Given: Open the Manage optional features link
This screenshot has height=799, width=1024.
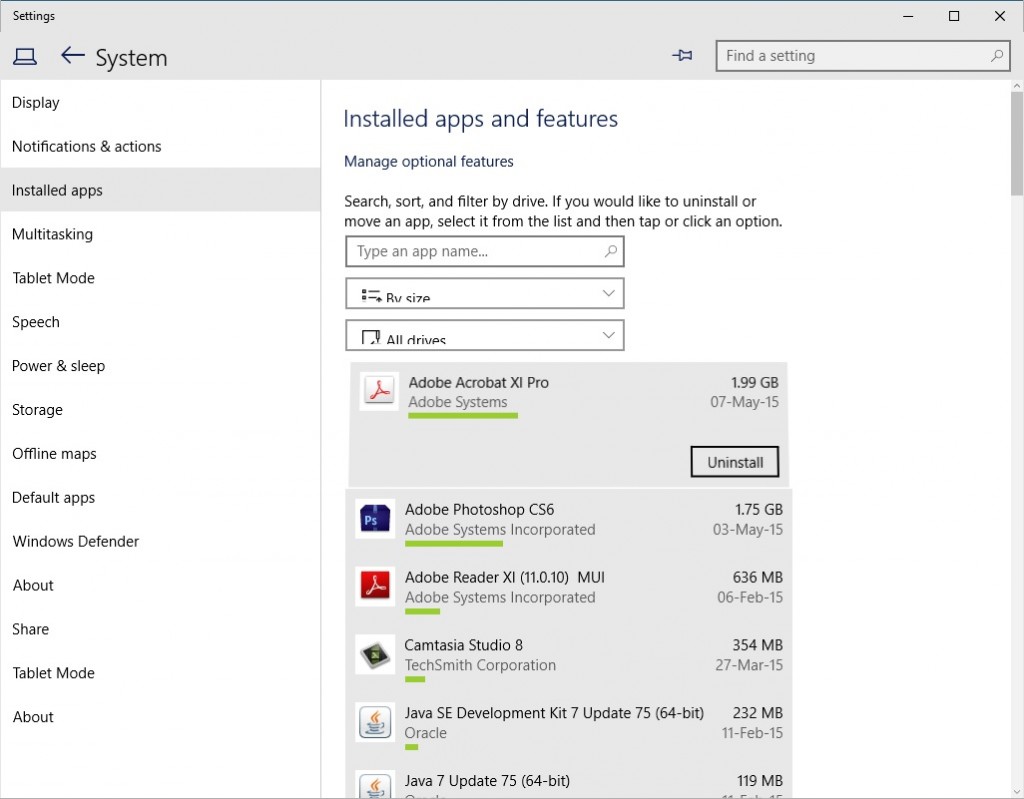Looking at the screenshot, I should [428, 161].
